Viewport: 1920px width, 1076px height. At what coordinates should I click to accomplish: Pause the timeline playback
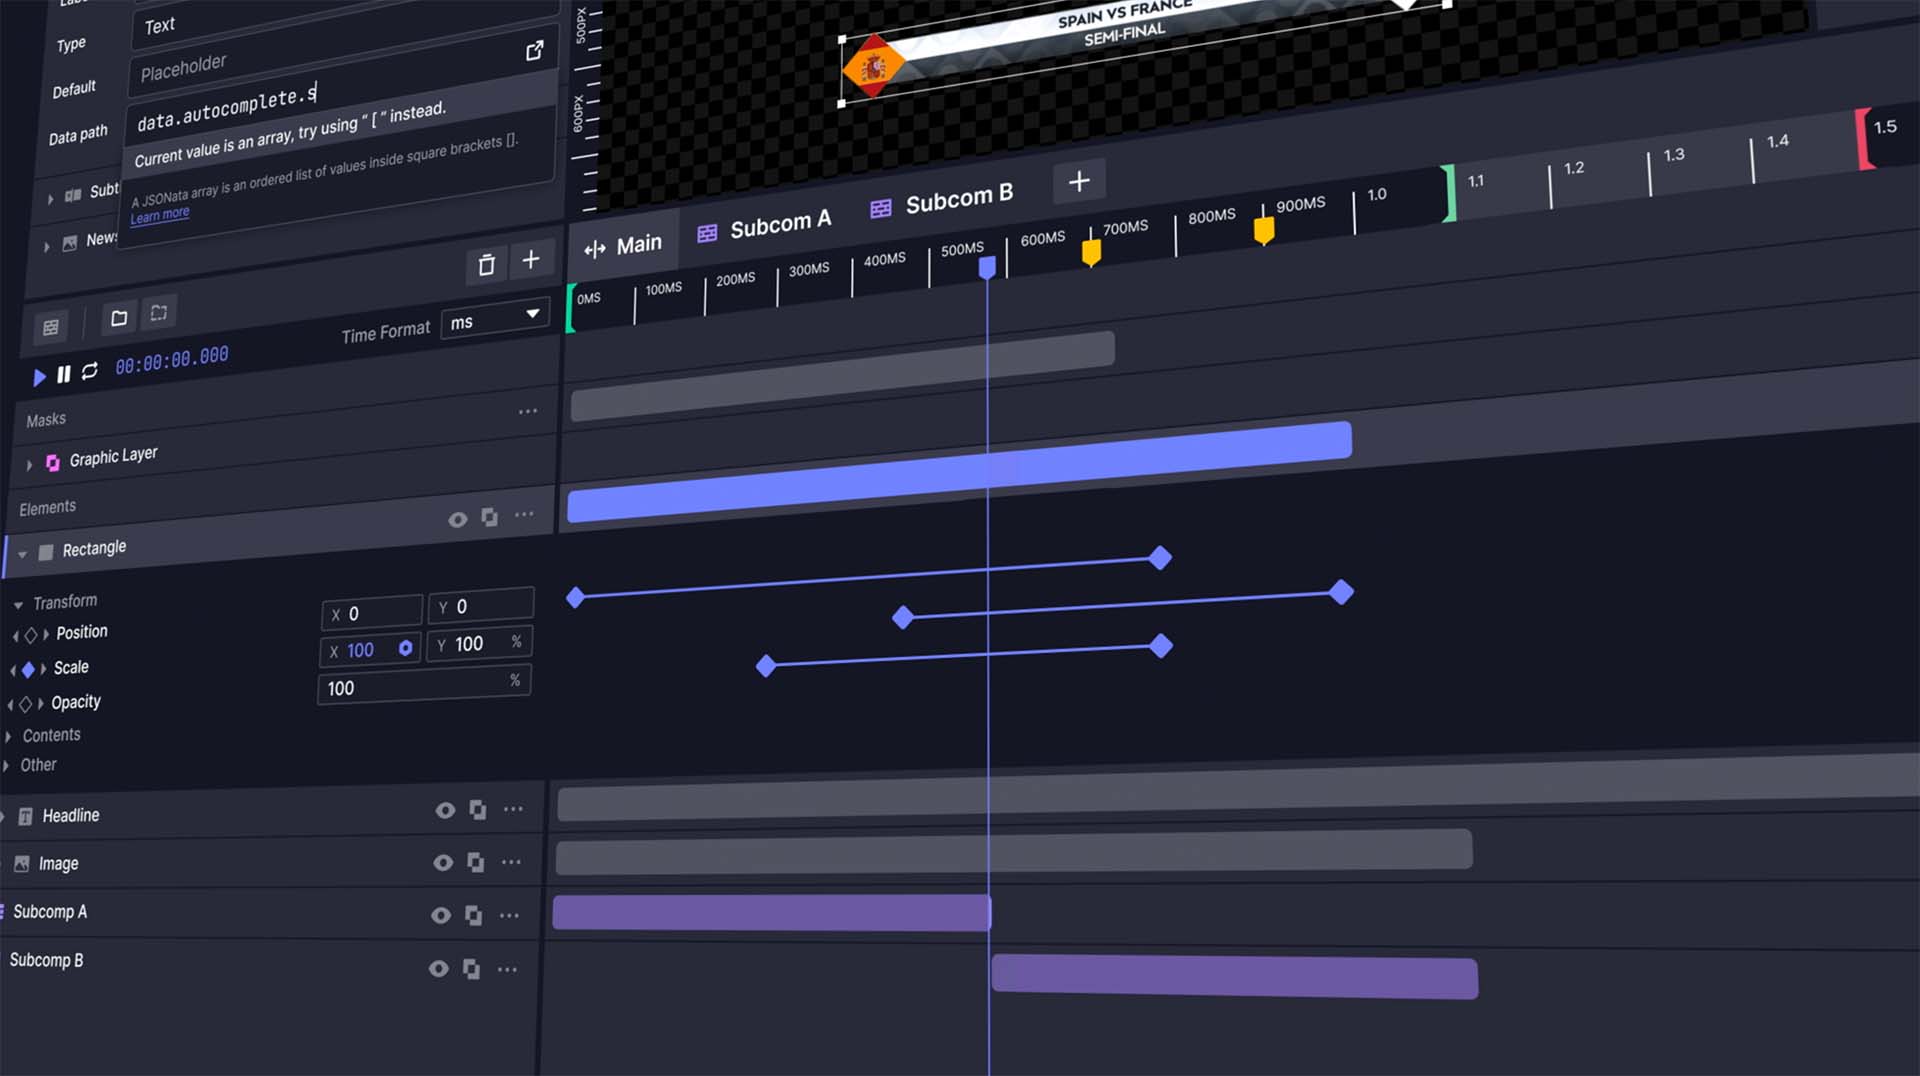coord(64,374)
